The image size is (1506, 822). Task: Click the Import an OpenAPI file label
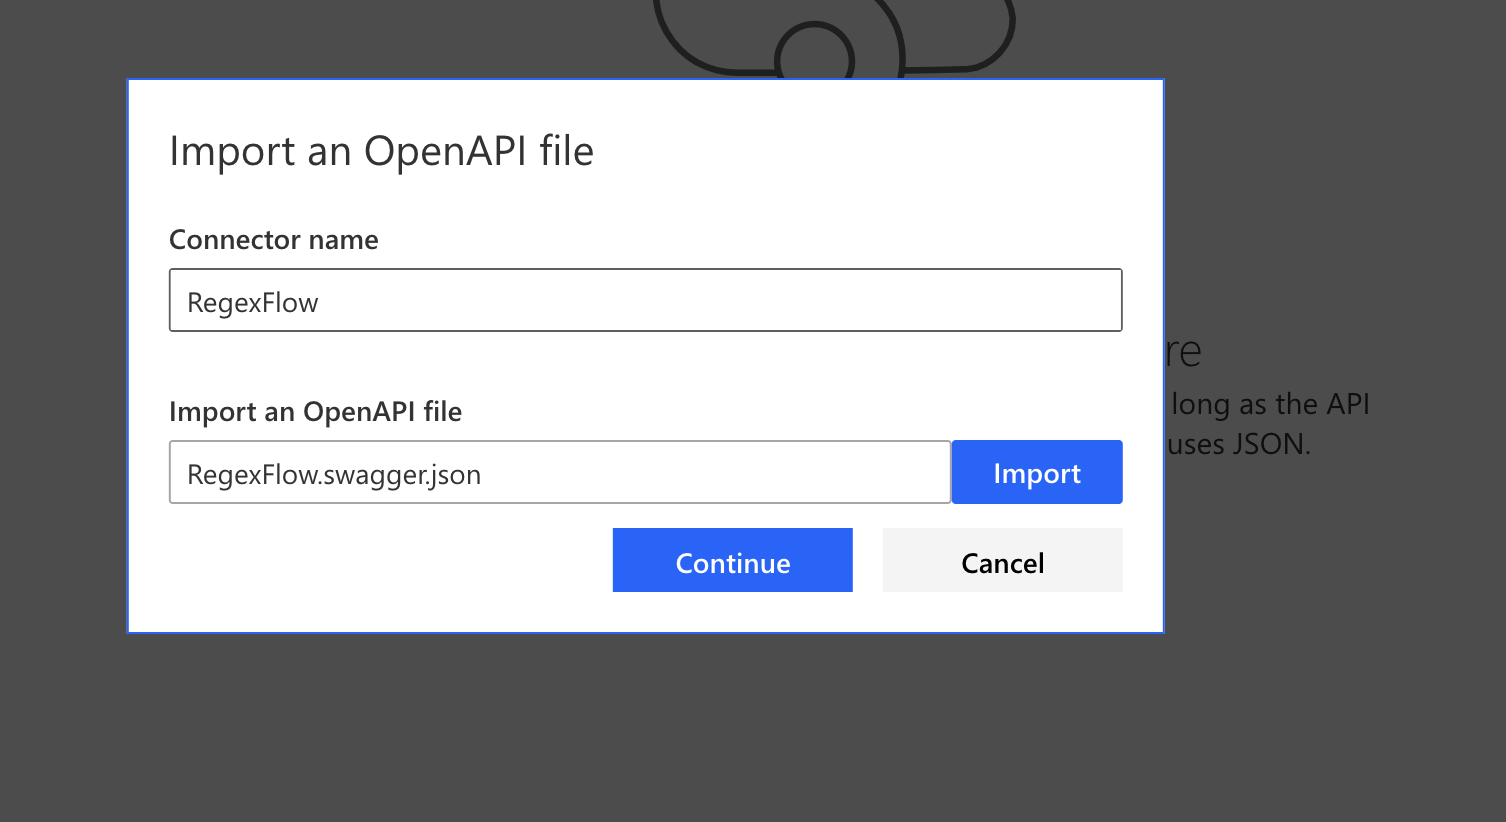(x=315, y=411)
